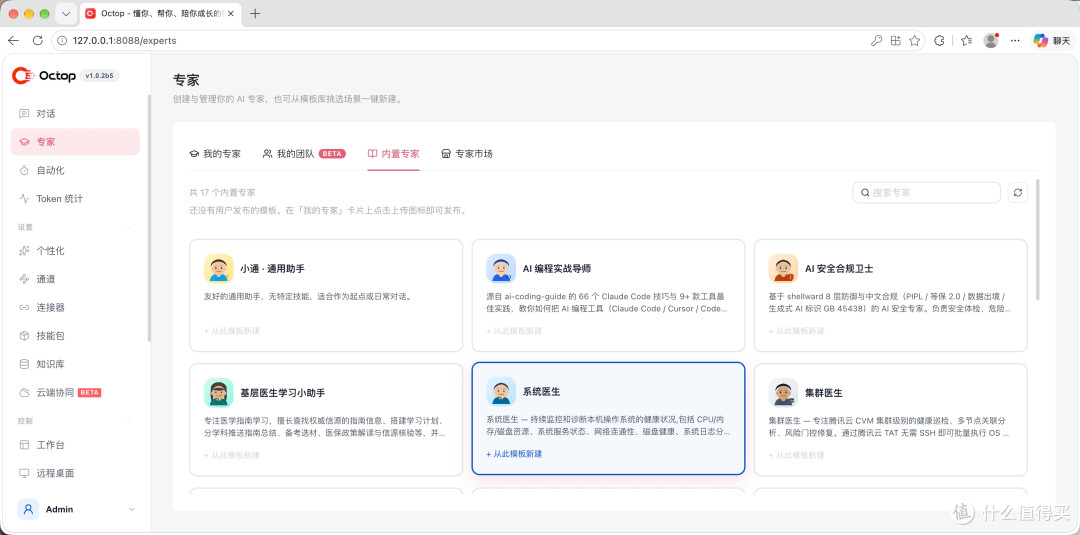Screen dimensions: 1080x535
Task: Click the 系统医生 avatar icon
Action: point(501,391)
